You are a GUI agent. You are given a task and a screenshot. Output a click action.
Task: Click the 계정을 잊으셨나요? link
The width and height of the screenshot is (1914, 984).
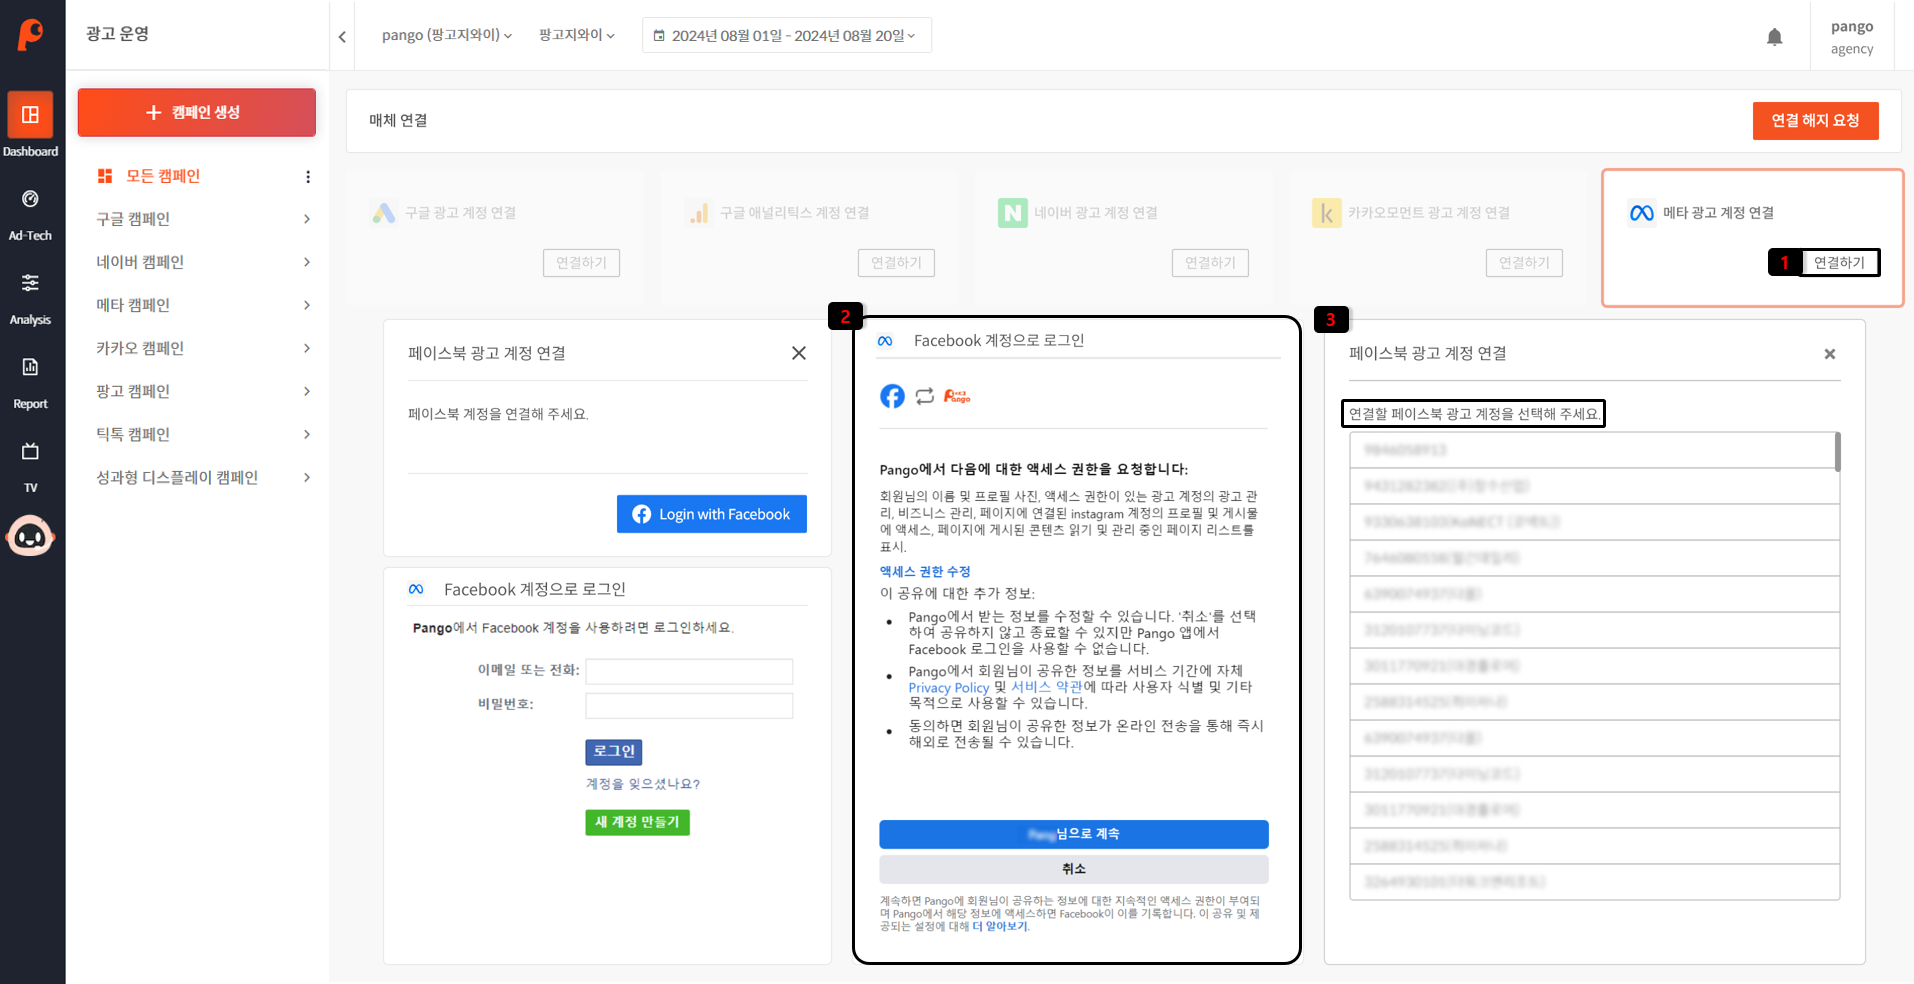[x=643, y=784]
